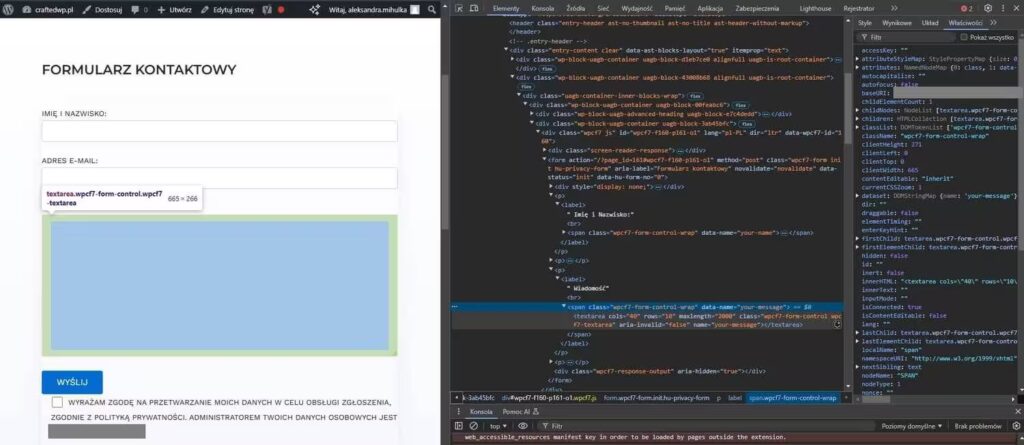Screen dimensions: 1024x445
Task: Expand the dataset DOMStringMap property
Action: [857, 195]
